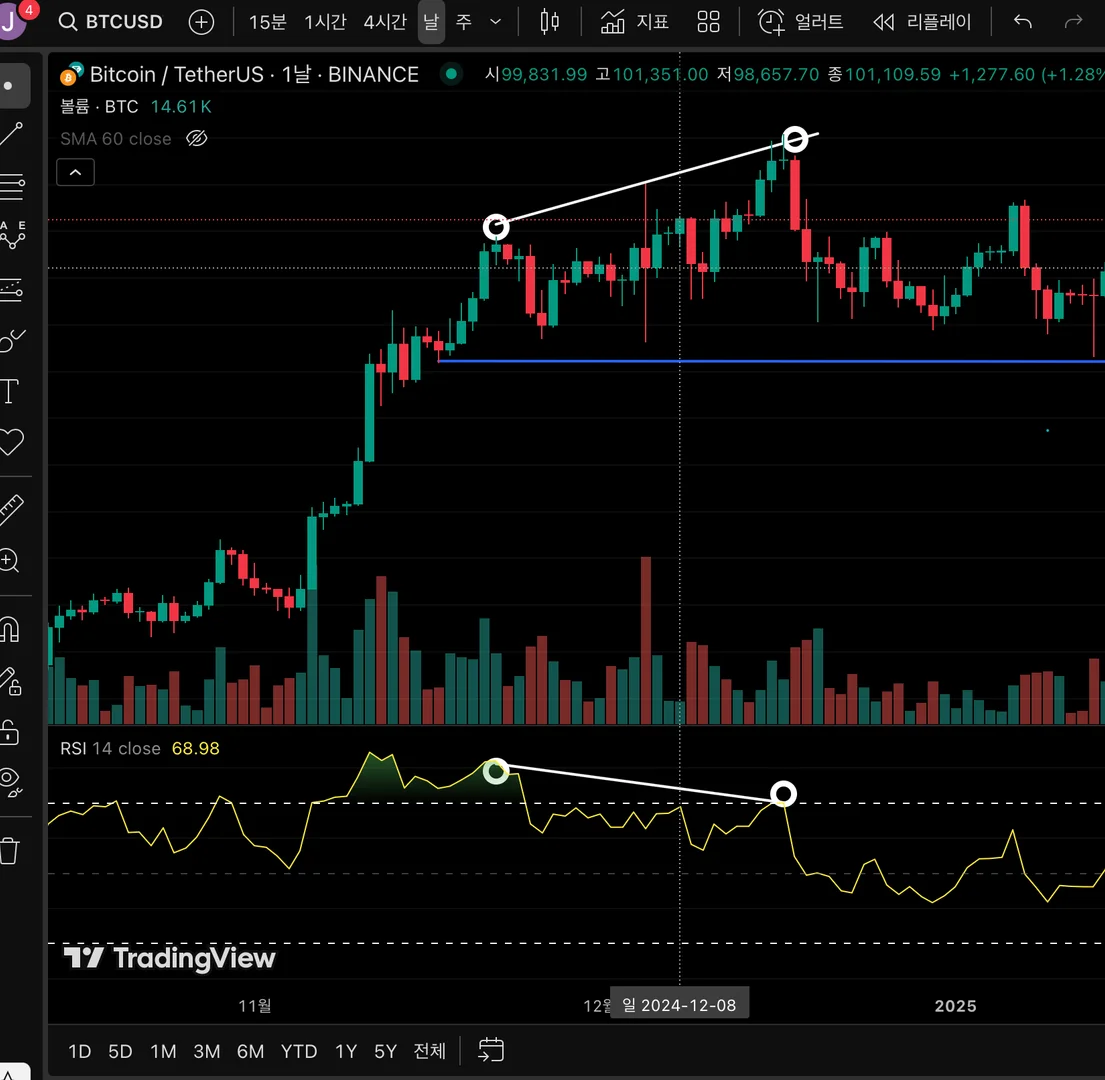Set range to 5D

[121, 1051]
